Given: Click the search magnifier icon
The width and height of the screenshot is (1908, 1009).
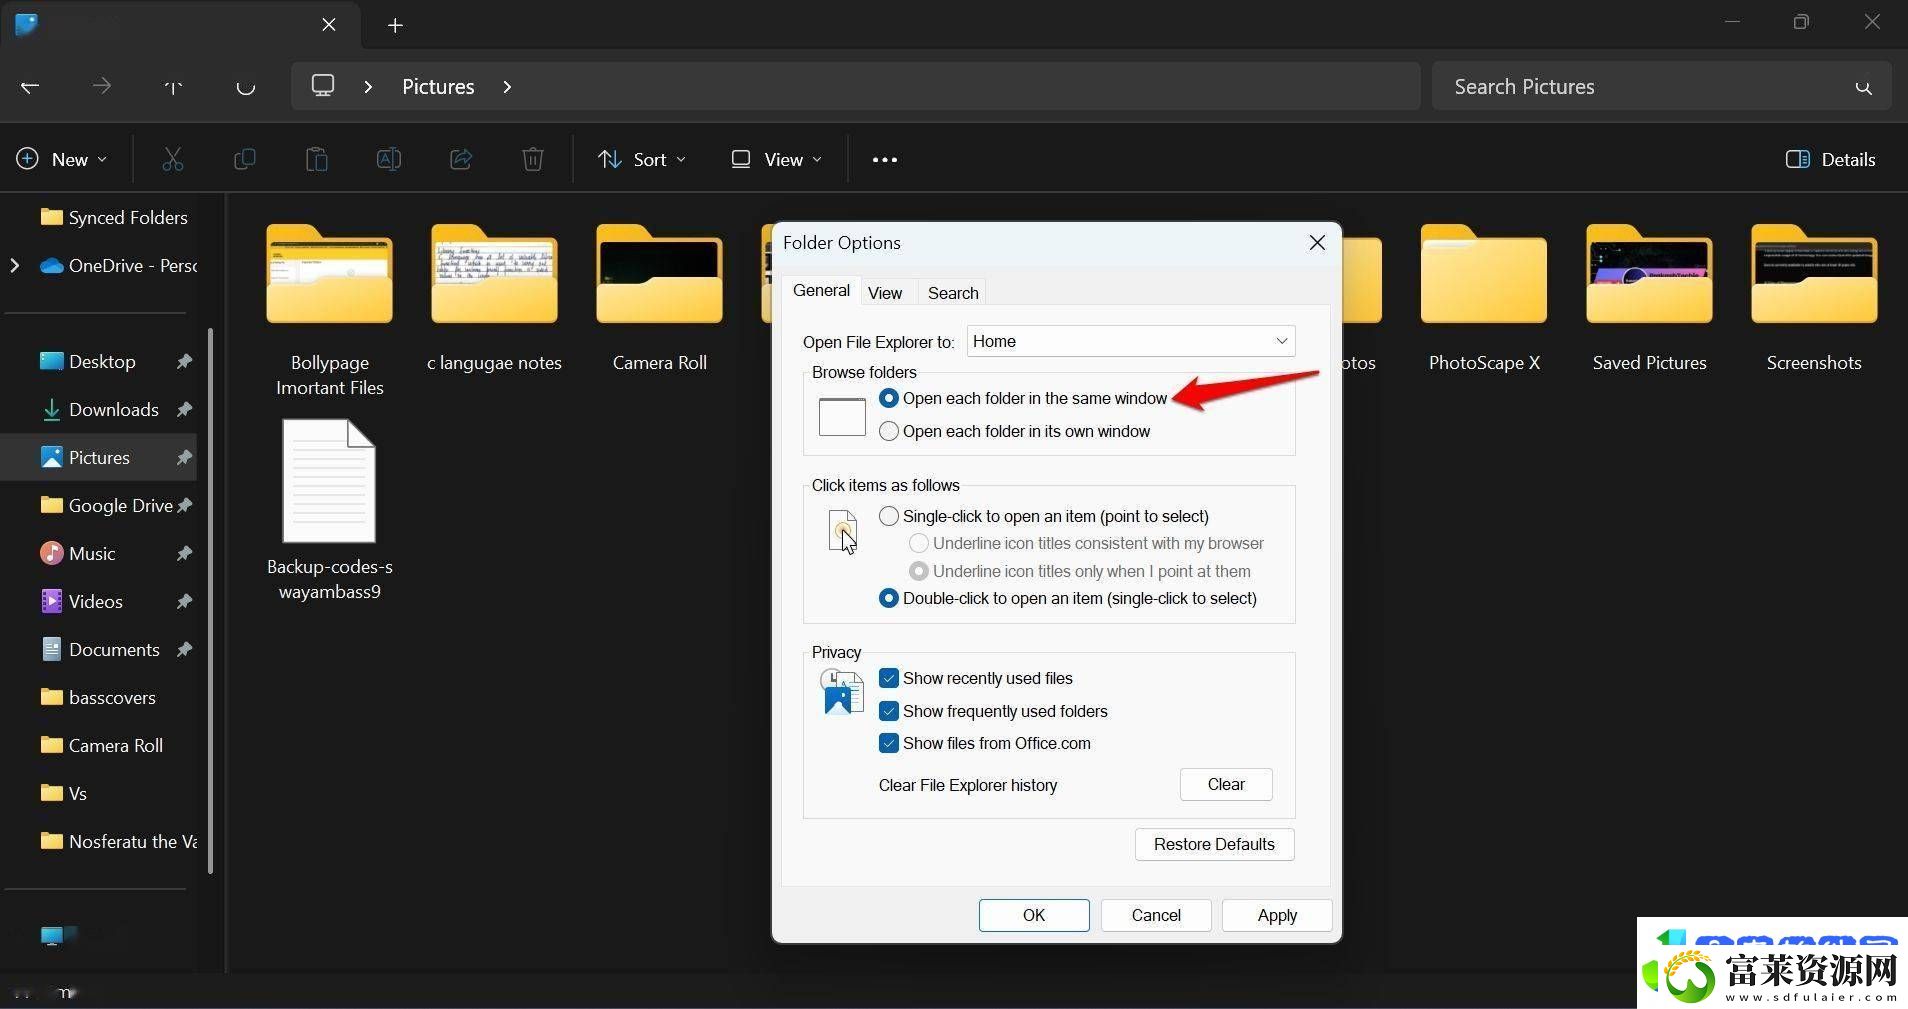Looking at the screenshot, I should point(1863,88).
